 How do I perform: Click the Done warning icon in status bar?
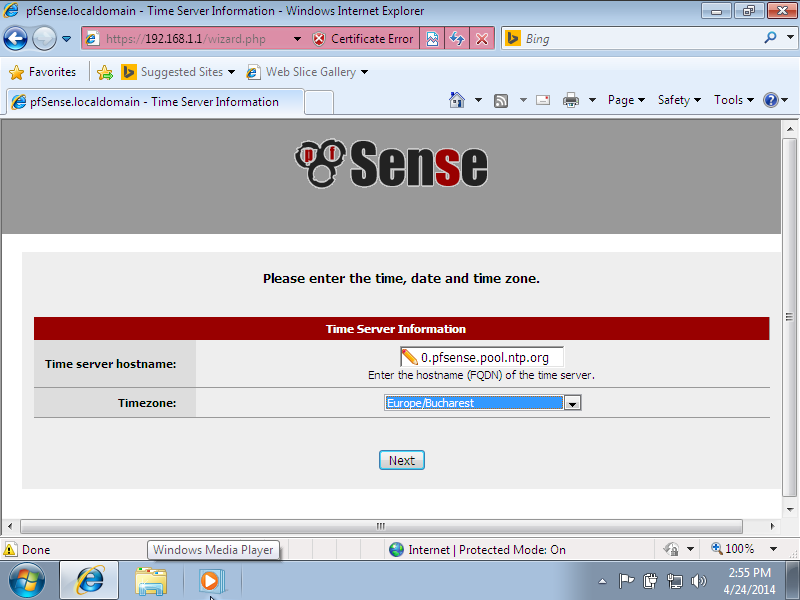coord(10,549)
